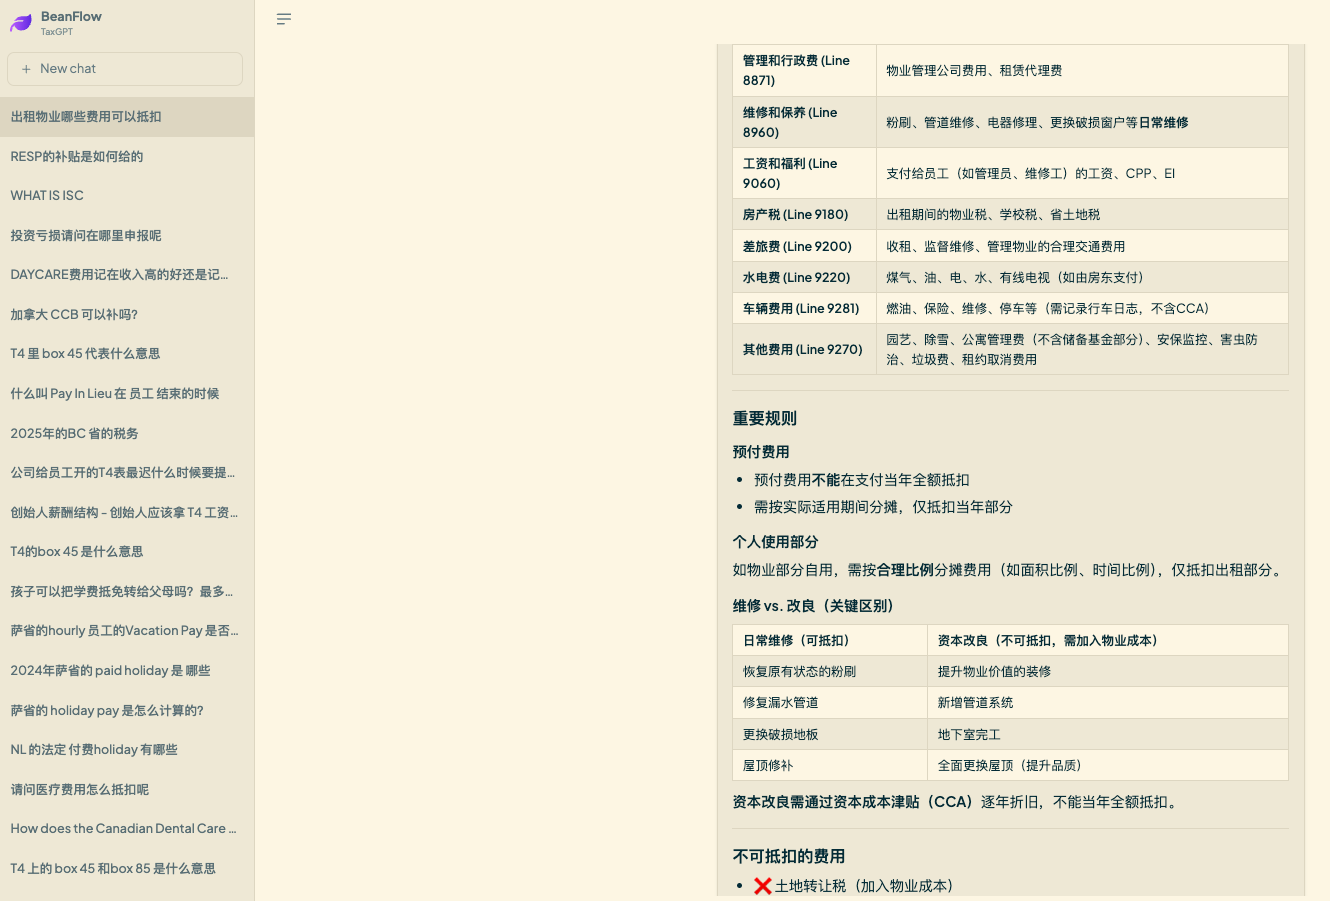Click the BeanFlow feather logo icon
The image size is (1330, 901).
coord(21,23)
